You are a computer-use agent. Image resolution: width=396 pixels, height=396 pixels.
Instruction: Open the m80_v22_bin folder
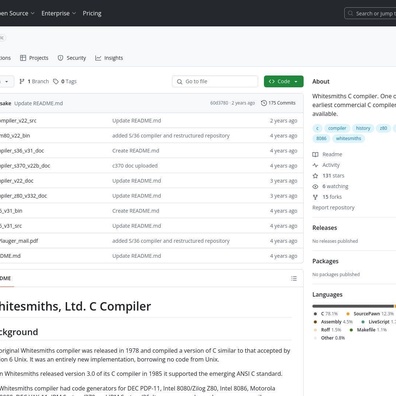(x=15, y=136)
